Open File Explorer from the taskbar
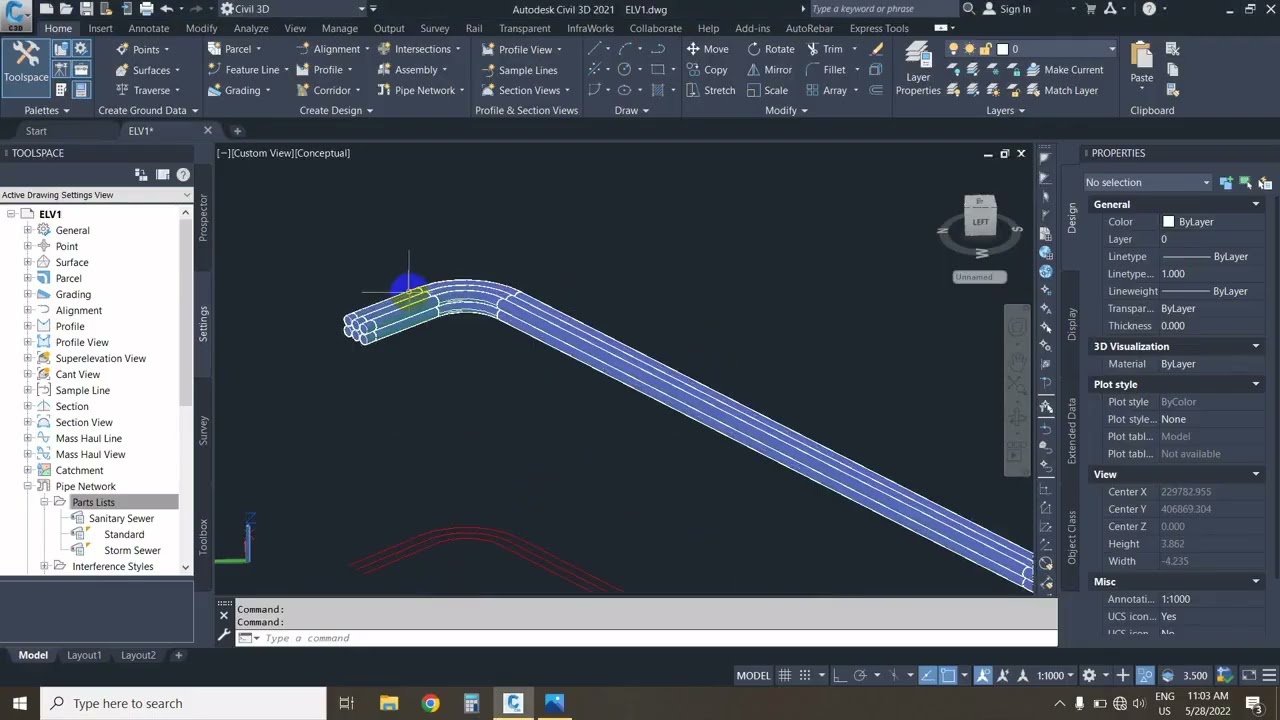 pyautogui.click(x=389, y=703)
